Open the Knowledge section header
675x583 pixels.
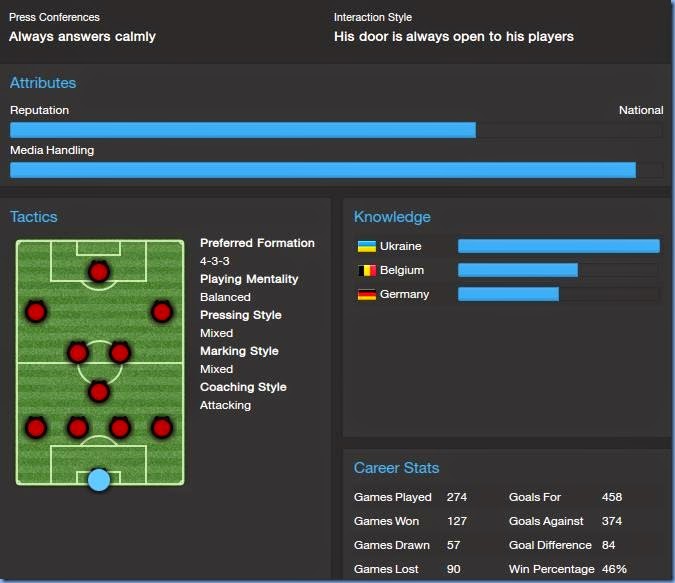[x=392, y=217]
